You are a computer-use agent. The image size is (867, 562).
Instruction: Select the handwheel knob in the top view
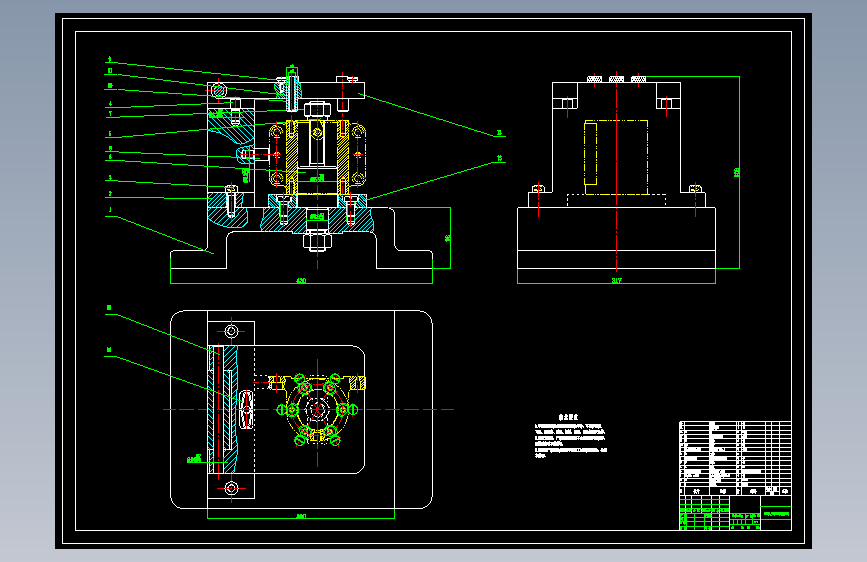247,409
